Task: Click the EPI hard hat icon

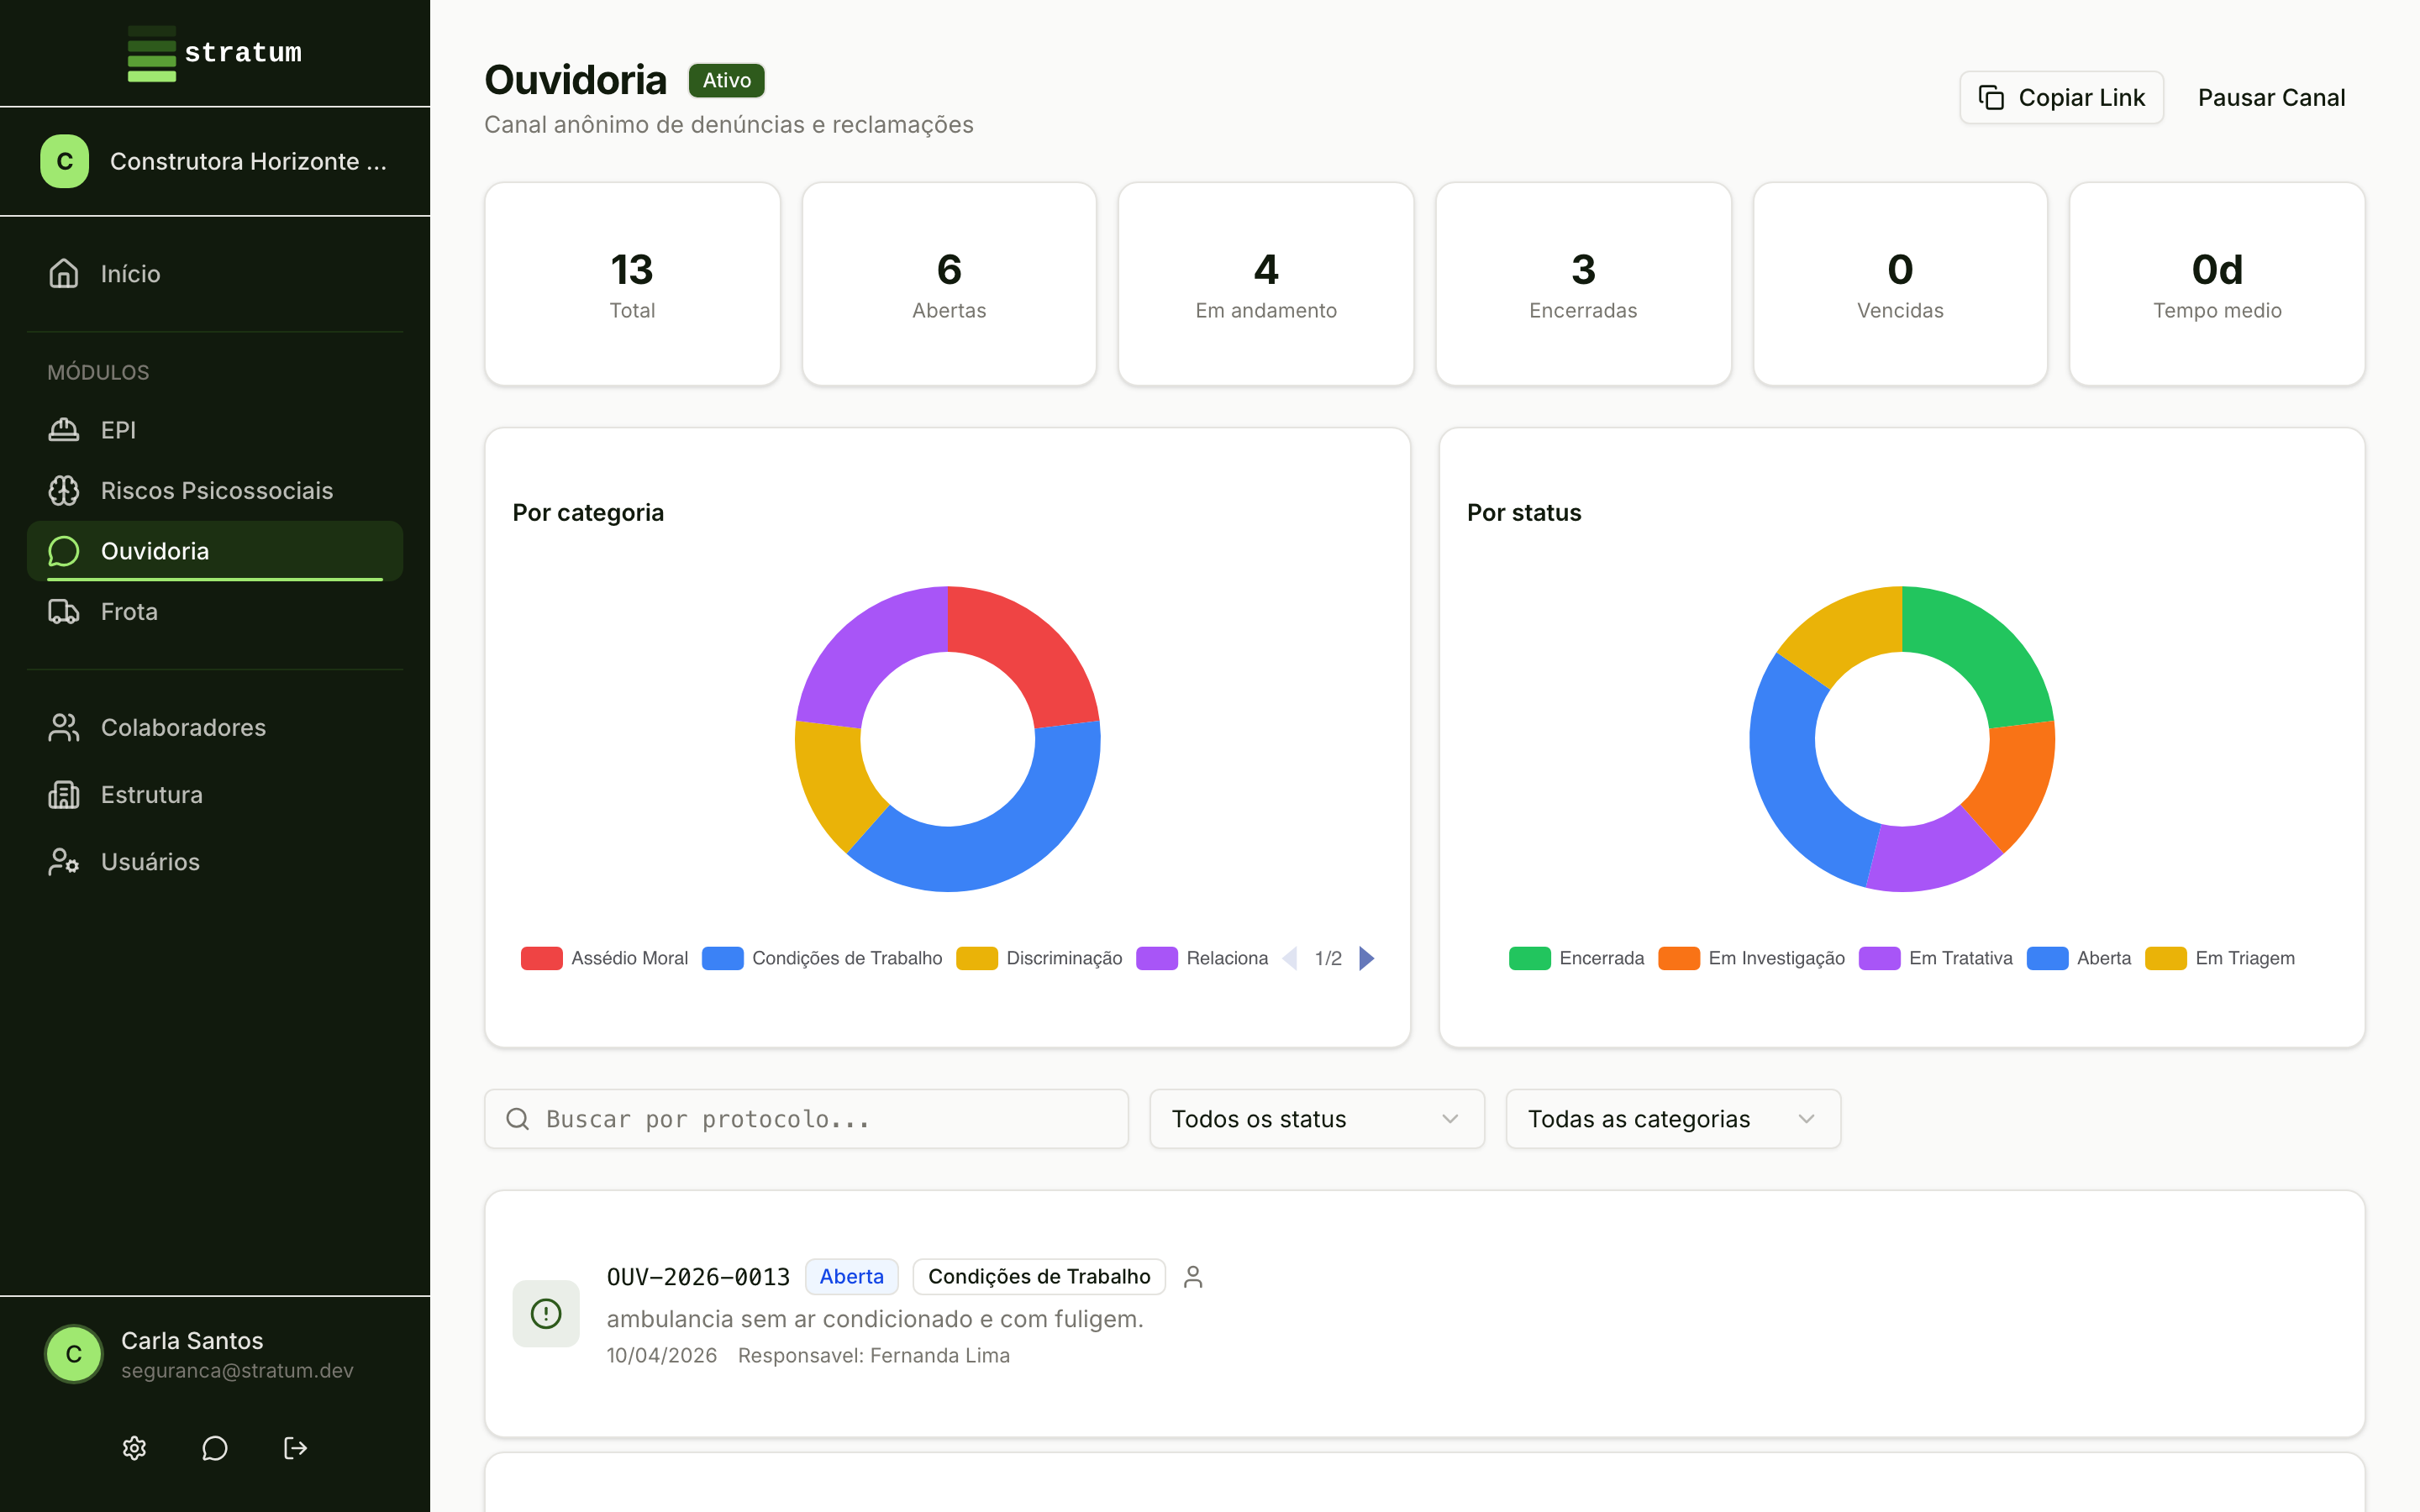Action: click(x=64, y=430)
